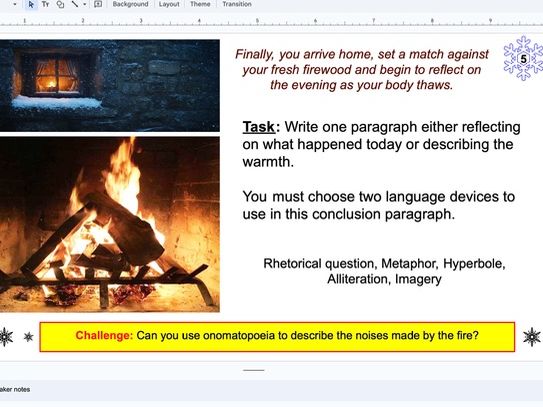This screenshot has width=543, height=407.
Task: Click the horizontal ruler above the slide
Action: pyautogui.click(x=272, y=21)
